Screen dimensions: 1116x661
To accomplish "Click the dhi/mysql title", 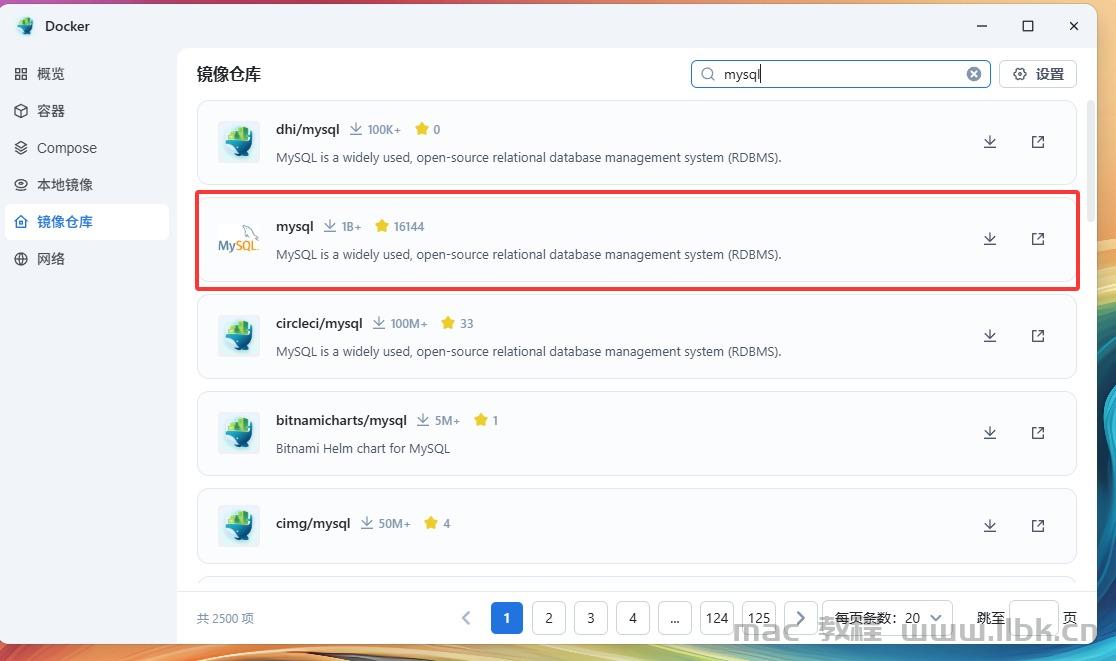I will tap(307, 129).
